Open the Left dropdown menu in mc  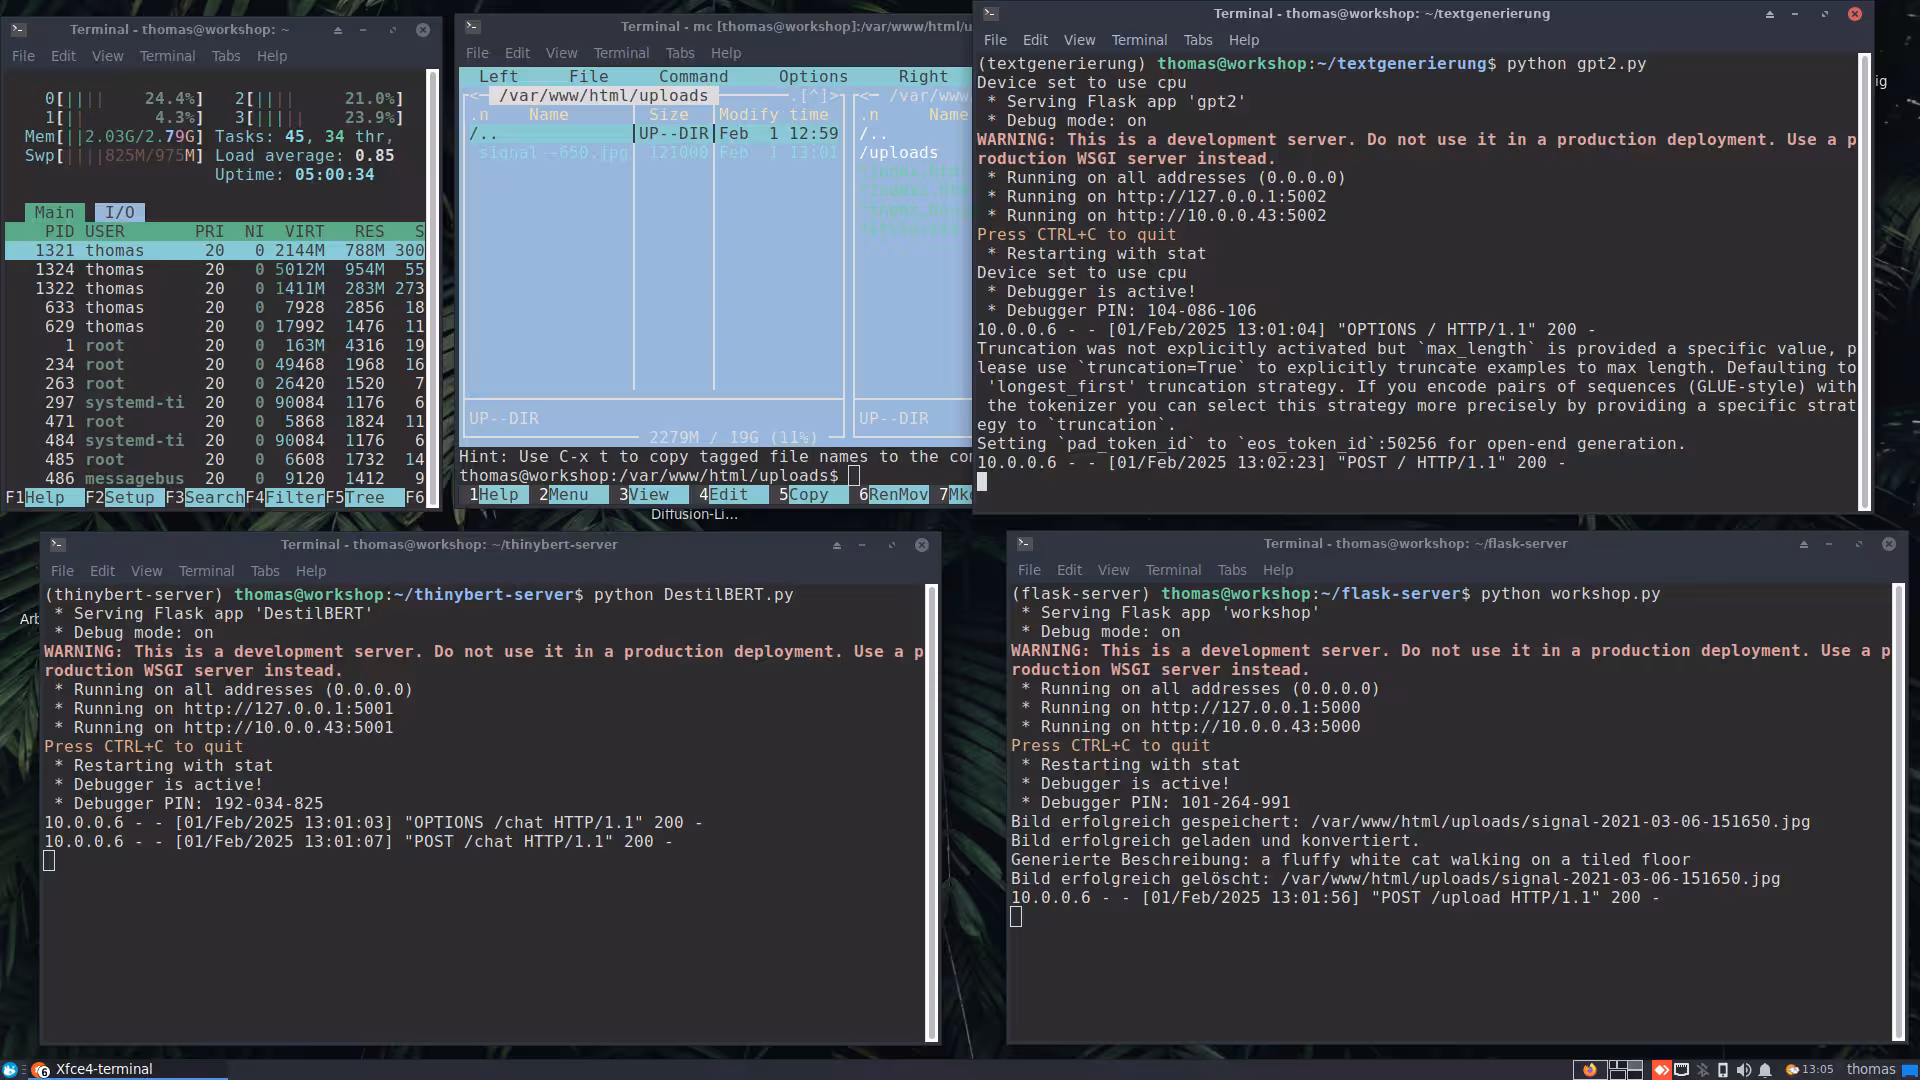[498, 77]
